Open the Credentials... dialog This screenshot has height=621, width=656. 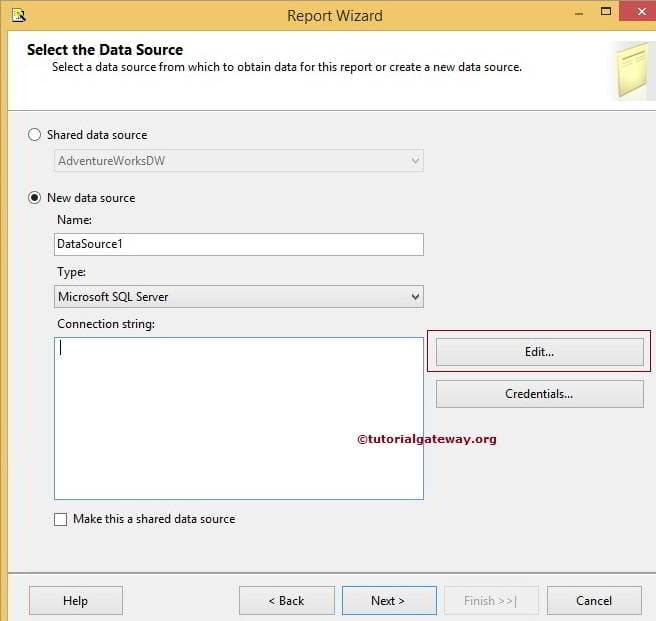[x=540, y=394]
